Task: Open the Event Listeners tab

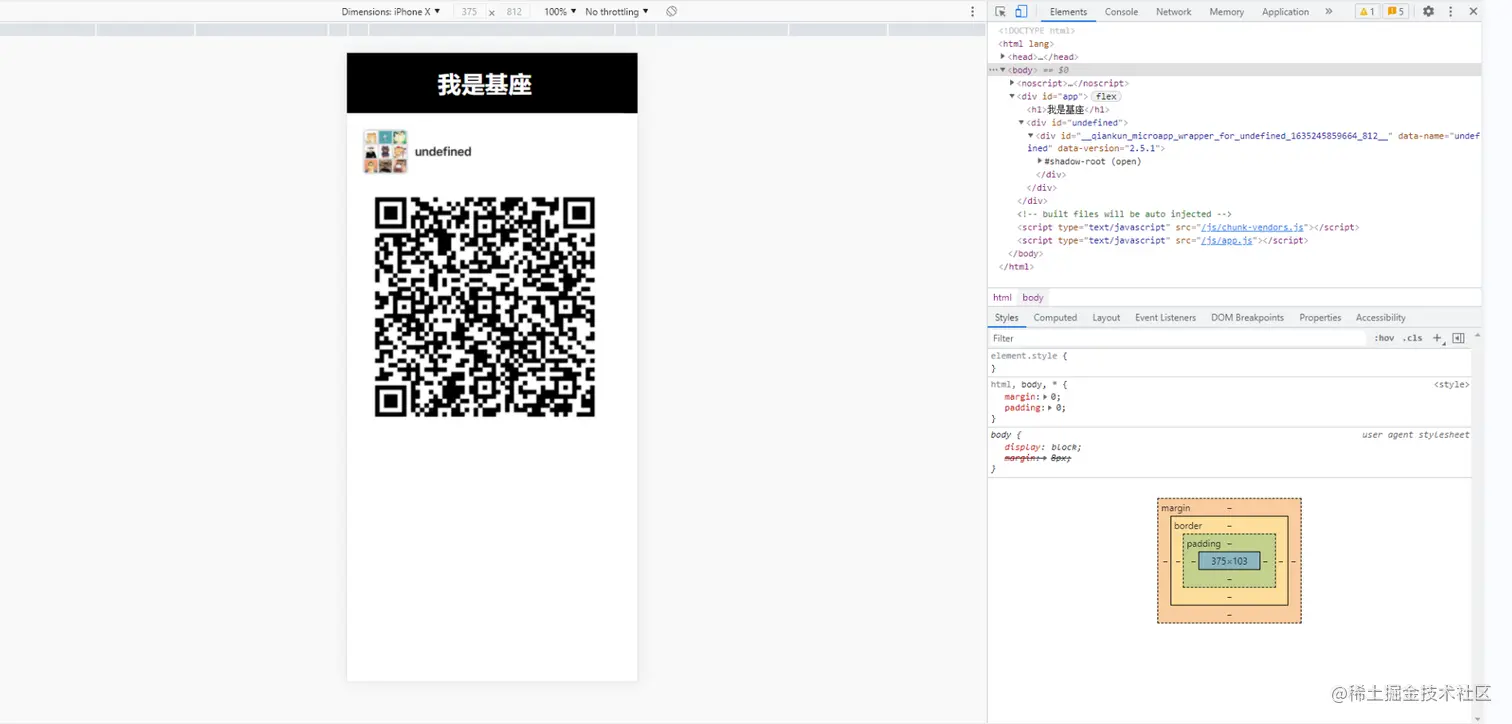Action: pos(1165,318)
